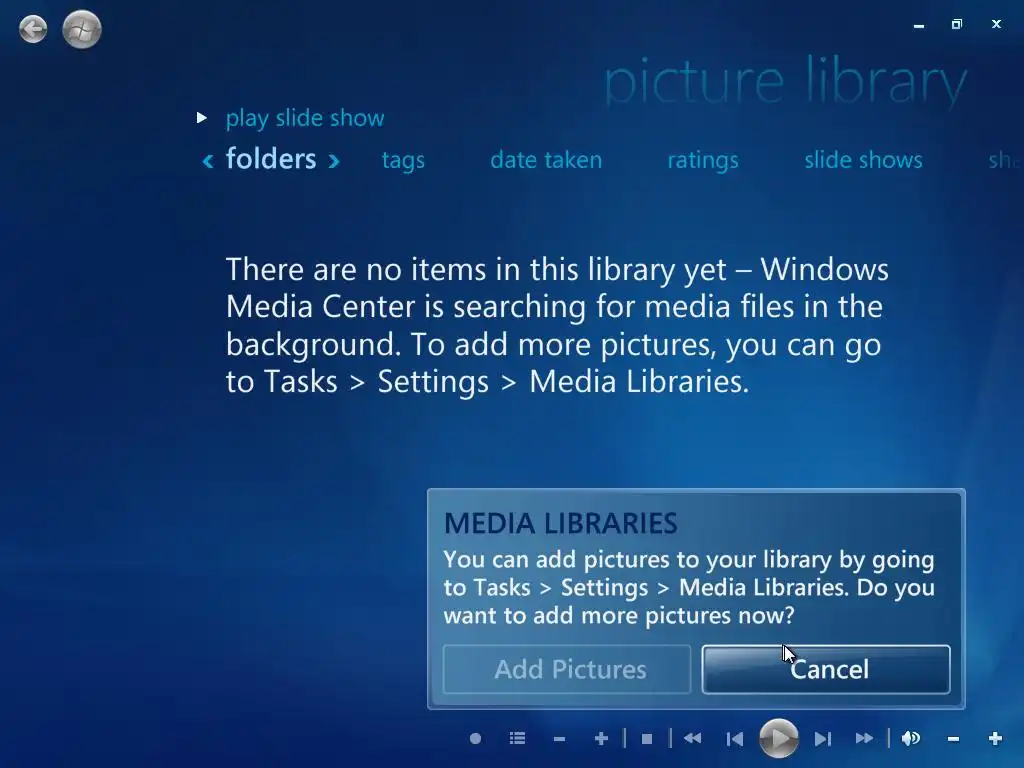This screenshot has height=768, width=1024.
Task: Click channel down minus button
Action: click(x=559, y=739)
